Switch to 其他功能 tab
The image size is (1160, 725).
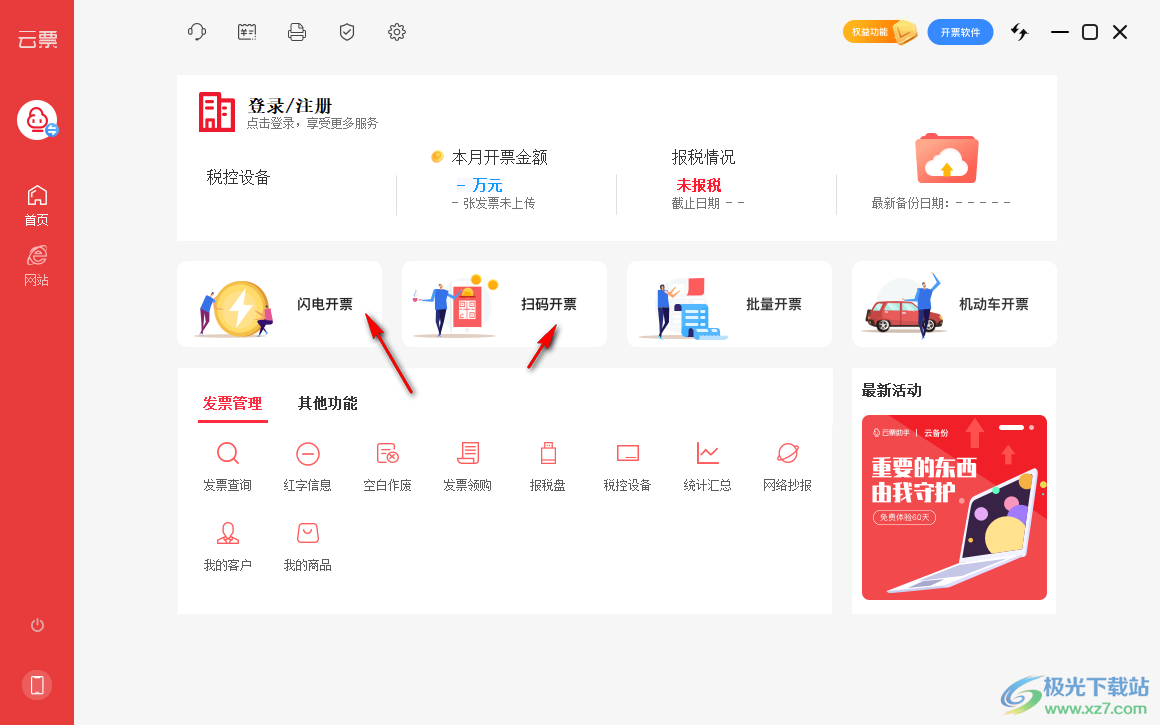(x=328, y=404)
